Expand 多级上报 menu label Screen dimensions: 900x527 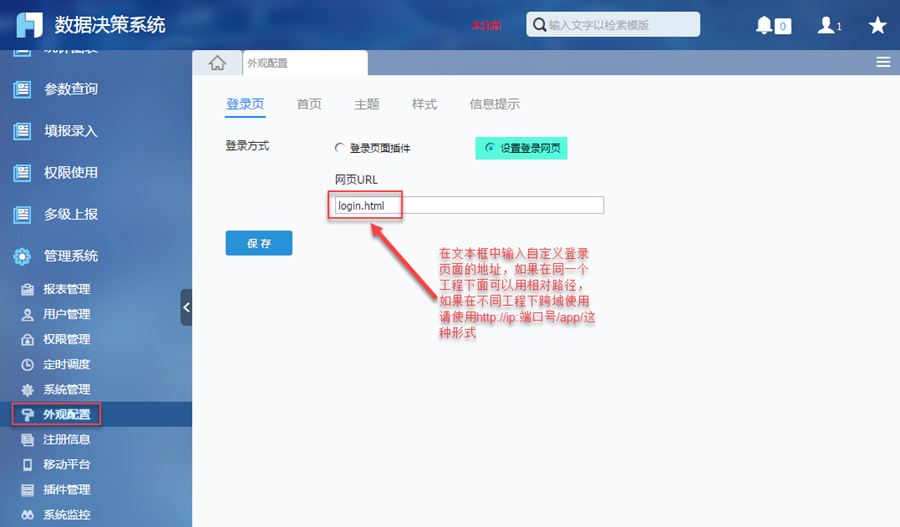point(71,214)
